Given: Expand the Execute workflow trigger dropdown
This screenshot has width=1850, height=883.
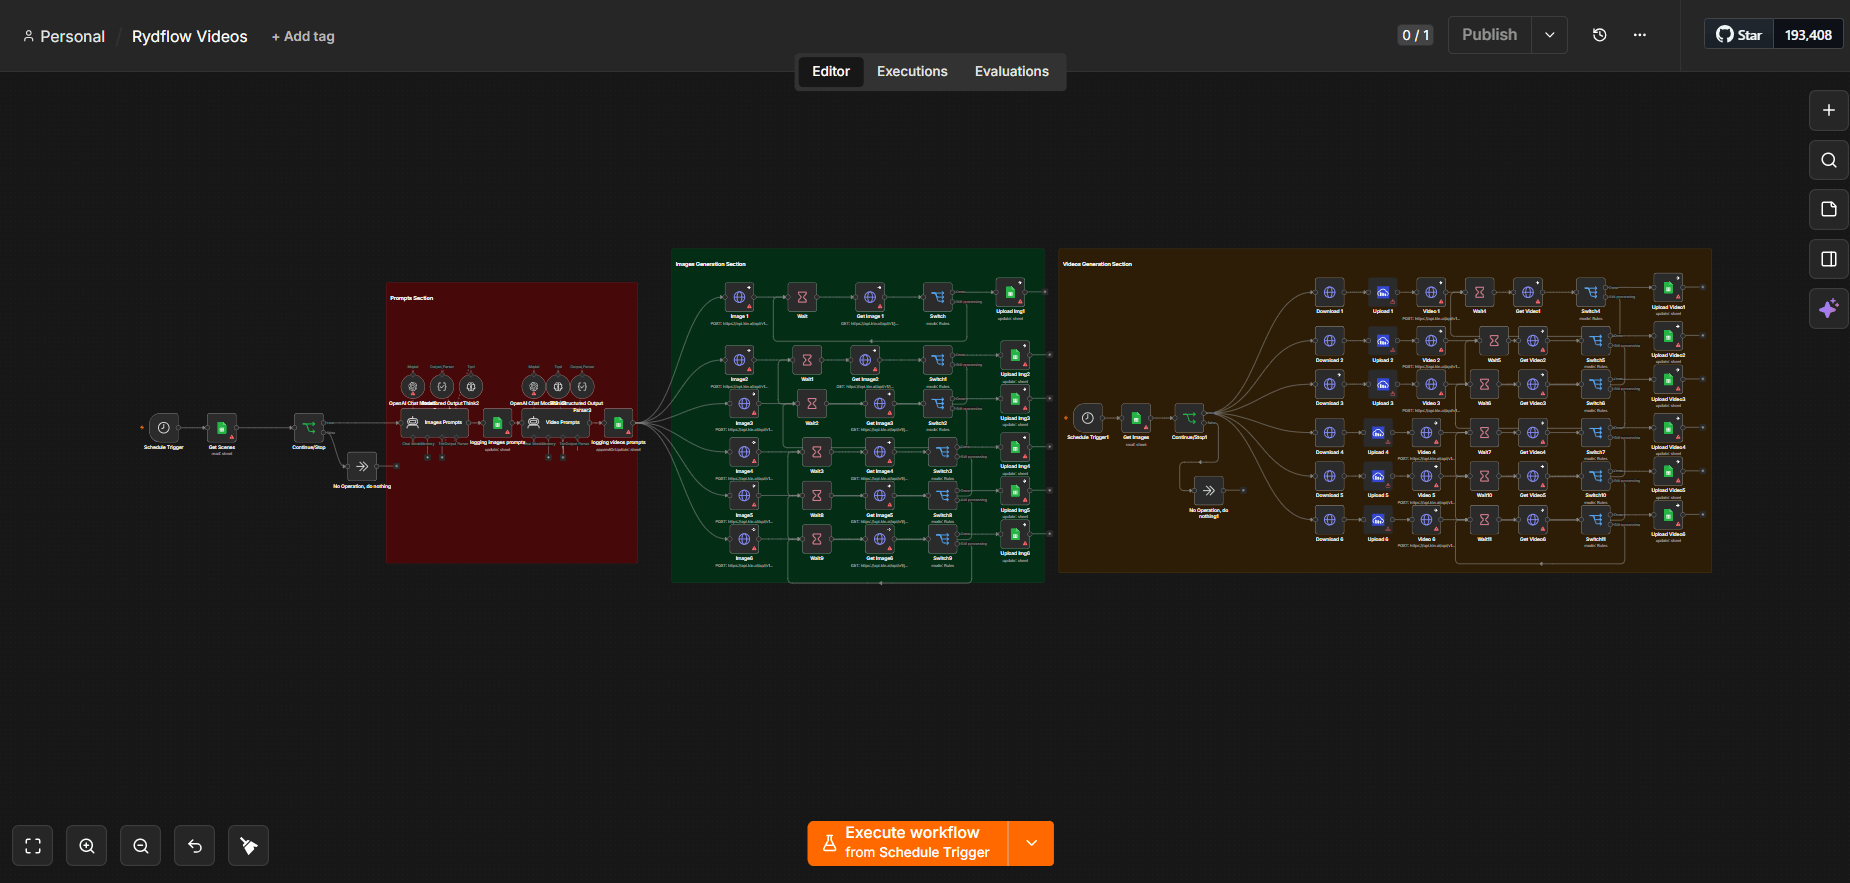Looking at the screenshot, I should click(1031, 843).
